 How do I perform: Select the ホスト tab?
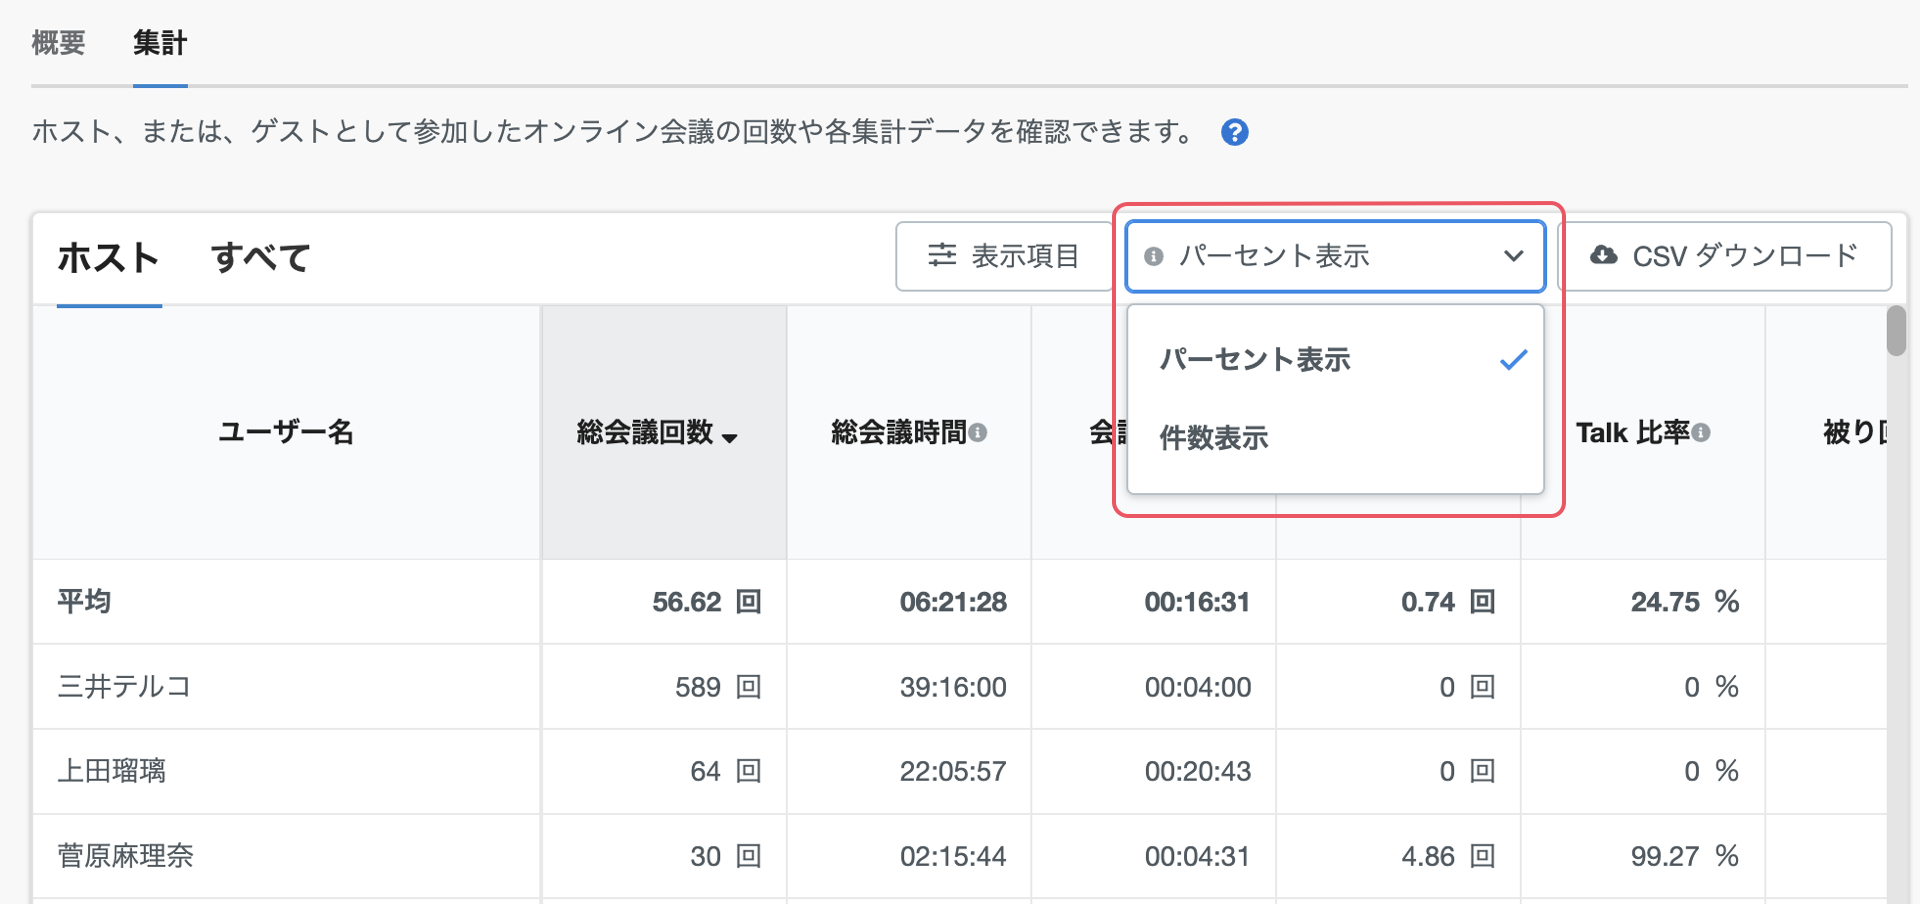click(108, 258)
